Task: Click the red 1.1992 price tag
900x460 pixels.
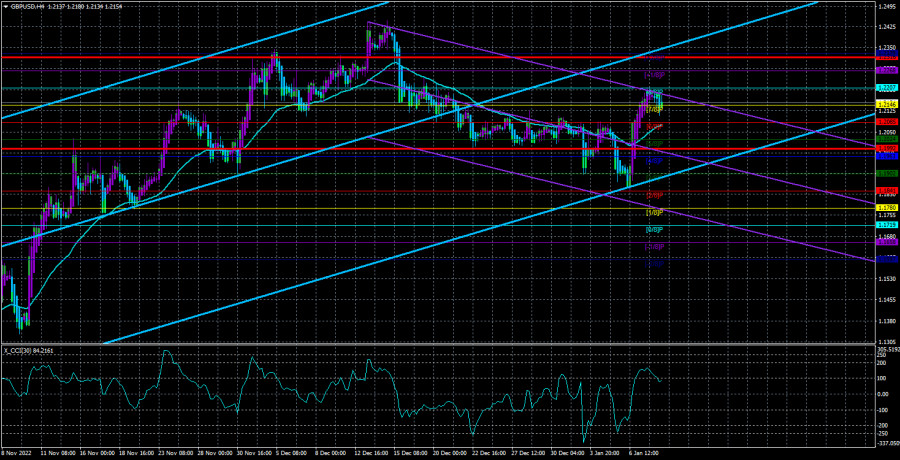Action: tap(886, 149)
